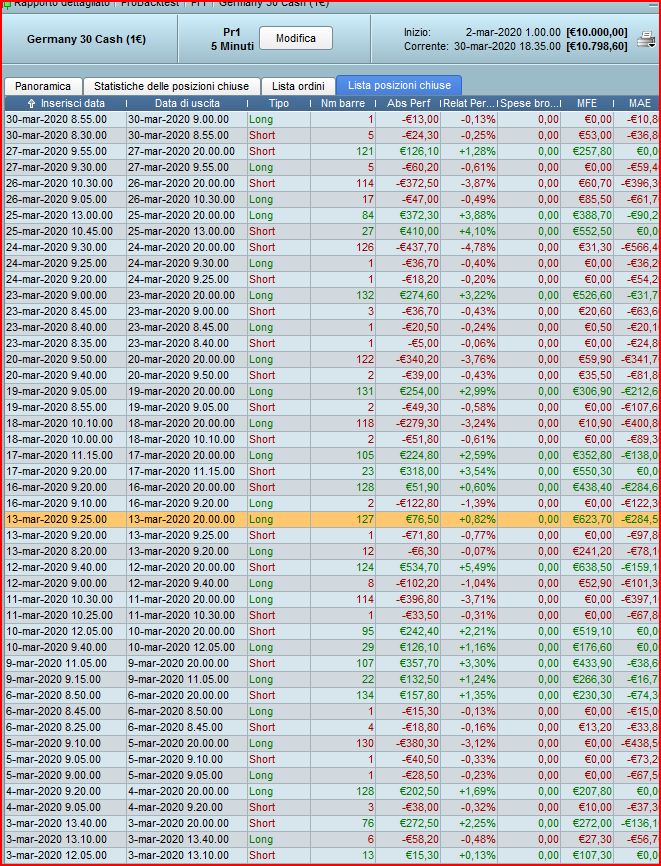This screenshot has width=661, height=866.
Task: Select entry date 27-mar-2020 9.55.00
Action: pyautogui.click(x=56, y=151)
